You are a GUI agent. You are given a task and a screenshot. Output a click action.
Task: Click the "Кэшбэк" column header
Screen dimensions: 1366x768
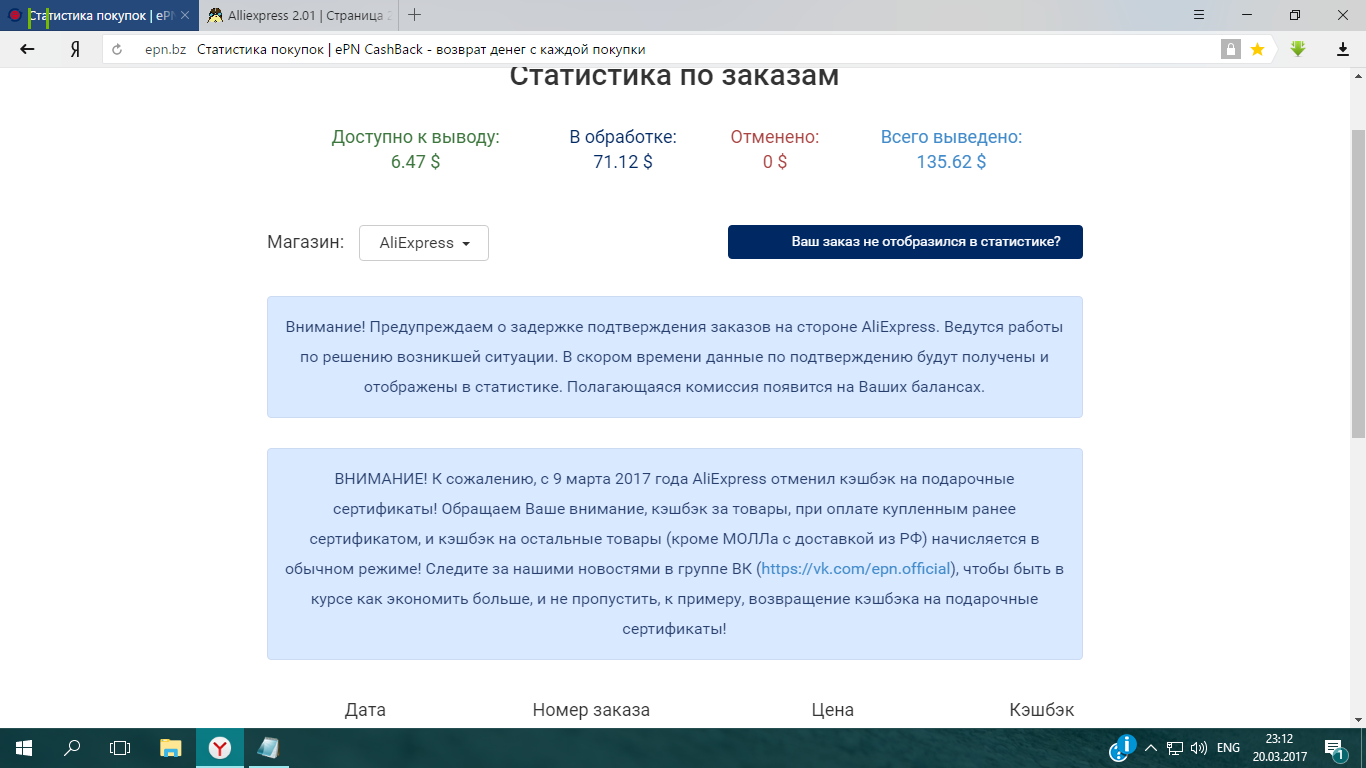point(1042,710)
